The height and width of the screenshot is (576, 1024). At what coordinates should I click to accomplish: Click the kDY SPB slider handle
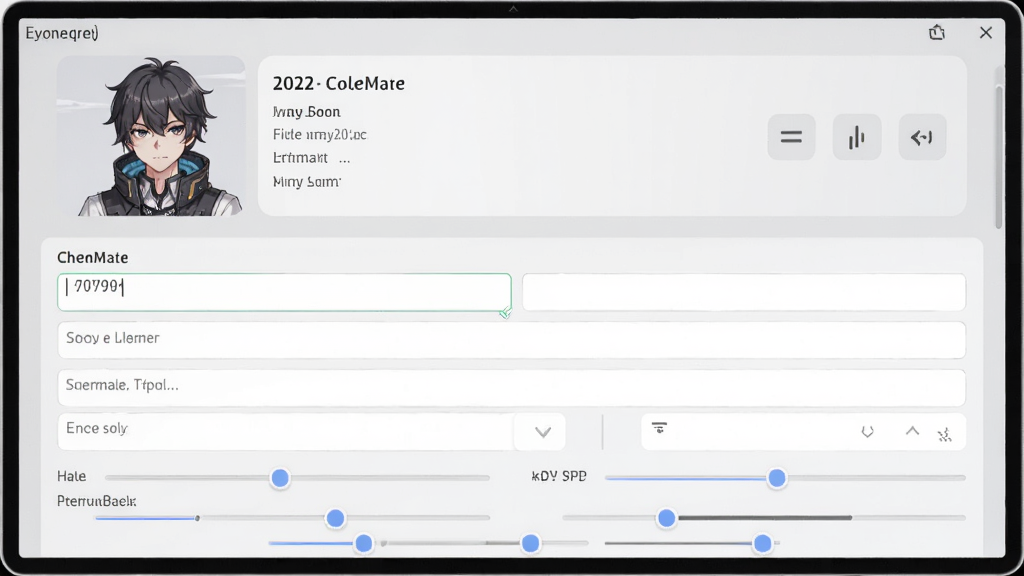tap(776, 478)
